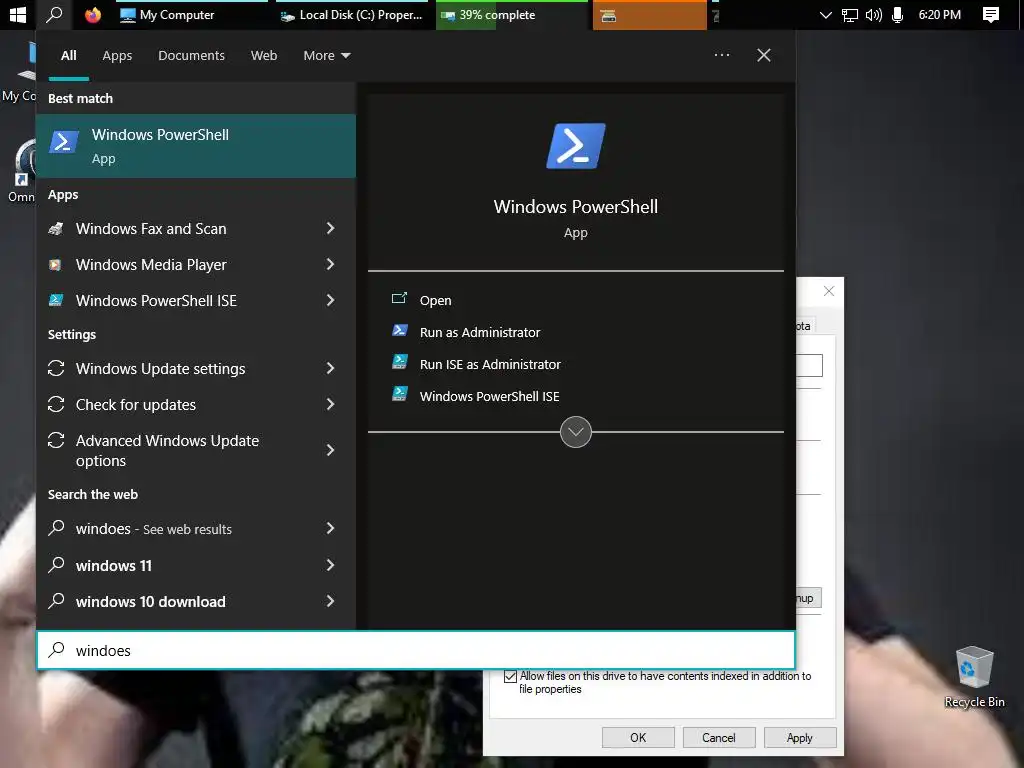Click OK in Properties dialog
This screenshot has width=1024, height=768.
638,737
